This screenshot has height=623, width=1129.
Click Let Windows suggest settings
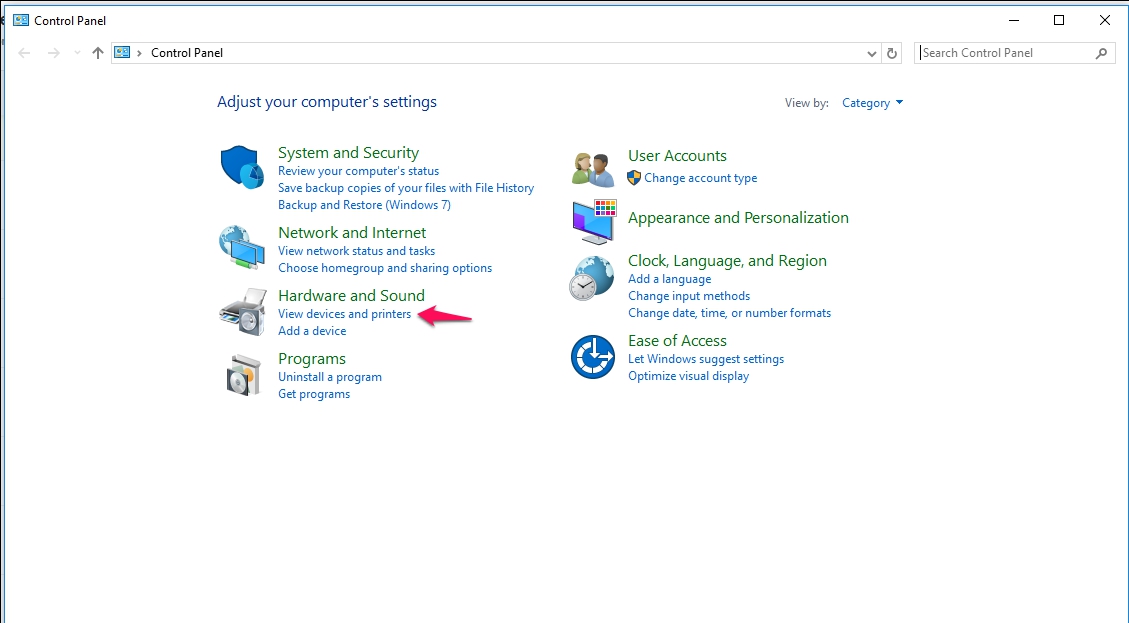tap(706, 359)
